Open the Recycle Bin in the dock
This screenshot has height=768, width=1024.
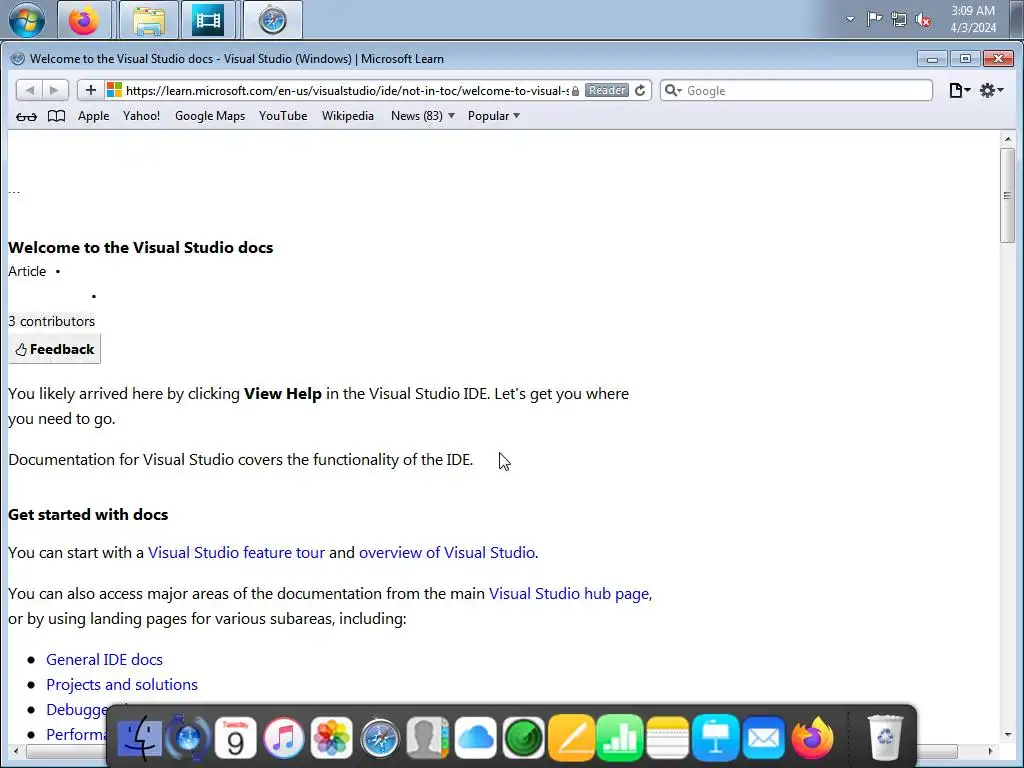pyautogui.click(x=886, y=738)
